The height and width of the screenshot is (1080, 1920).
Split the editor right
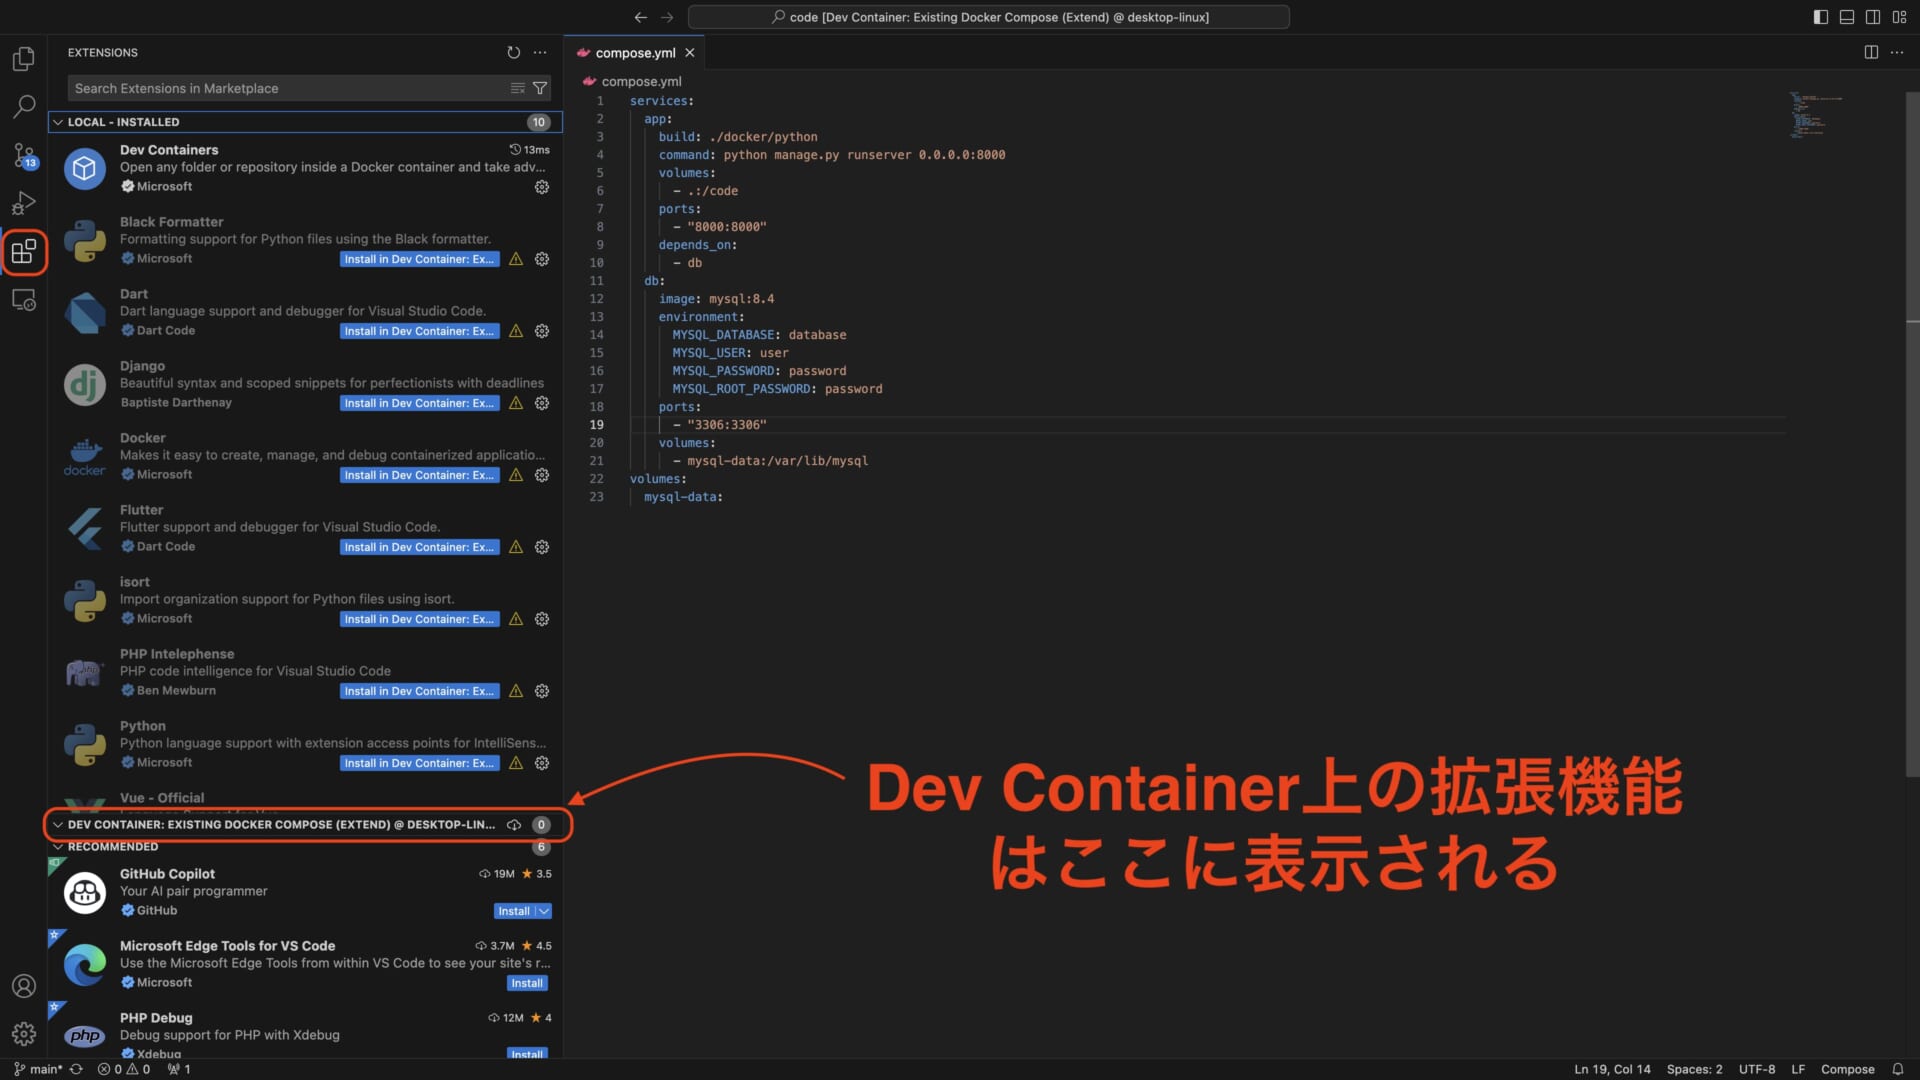click(x=1871, y=52)
